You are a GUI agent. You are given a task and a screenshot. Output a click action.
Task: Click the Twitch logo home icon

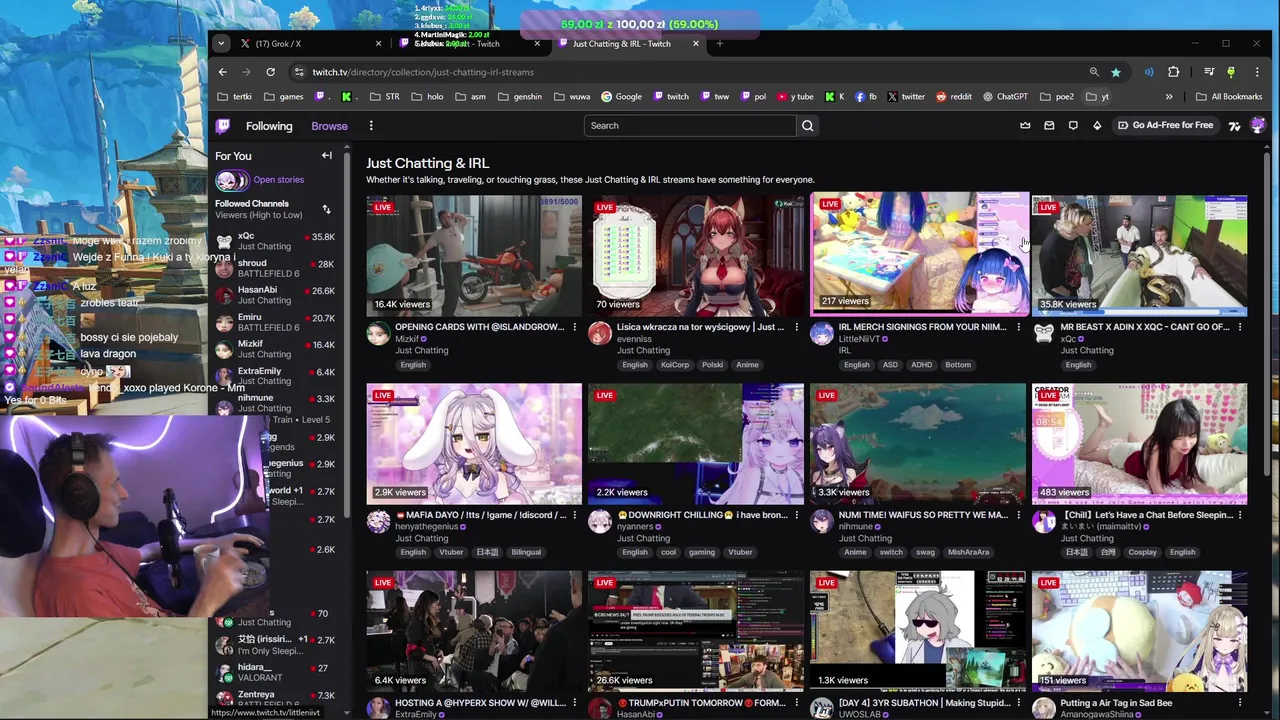[x=223, y=126]
